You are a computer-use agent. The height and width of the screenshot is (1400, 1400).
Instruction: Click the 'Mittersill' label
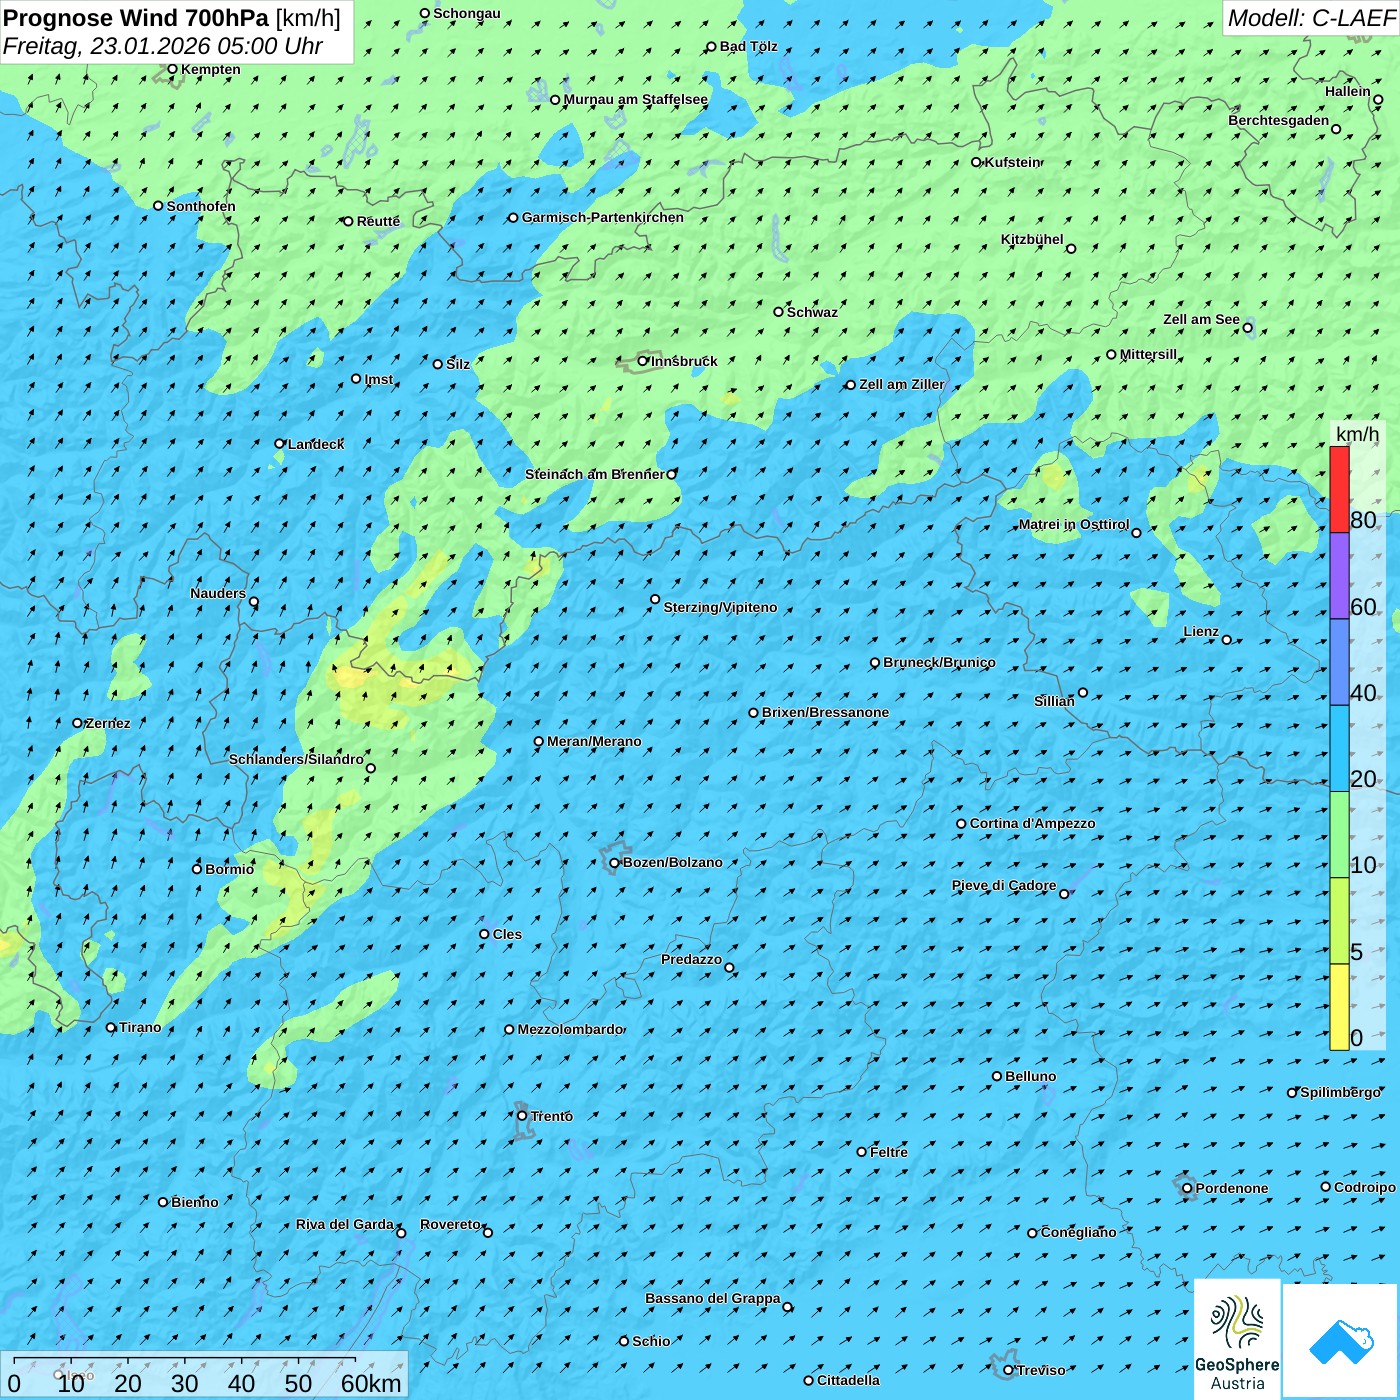[x=1148, y=354]
